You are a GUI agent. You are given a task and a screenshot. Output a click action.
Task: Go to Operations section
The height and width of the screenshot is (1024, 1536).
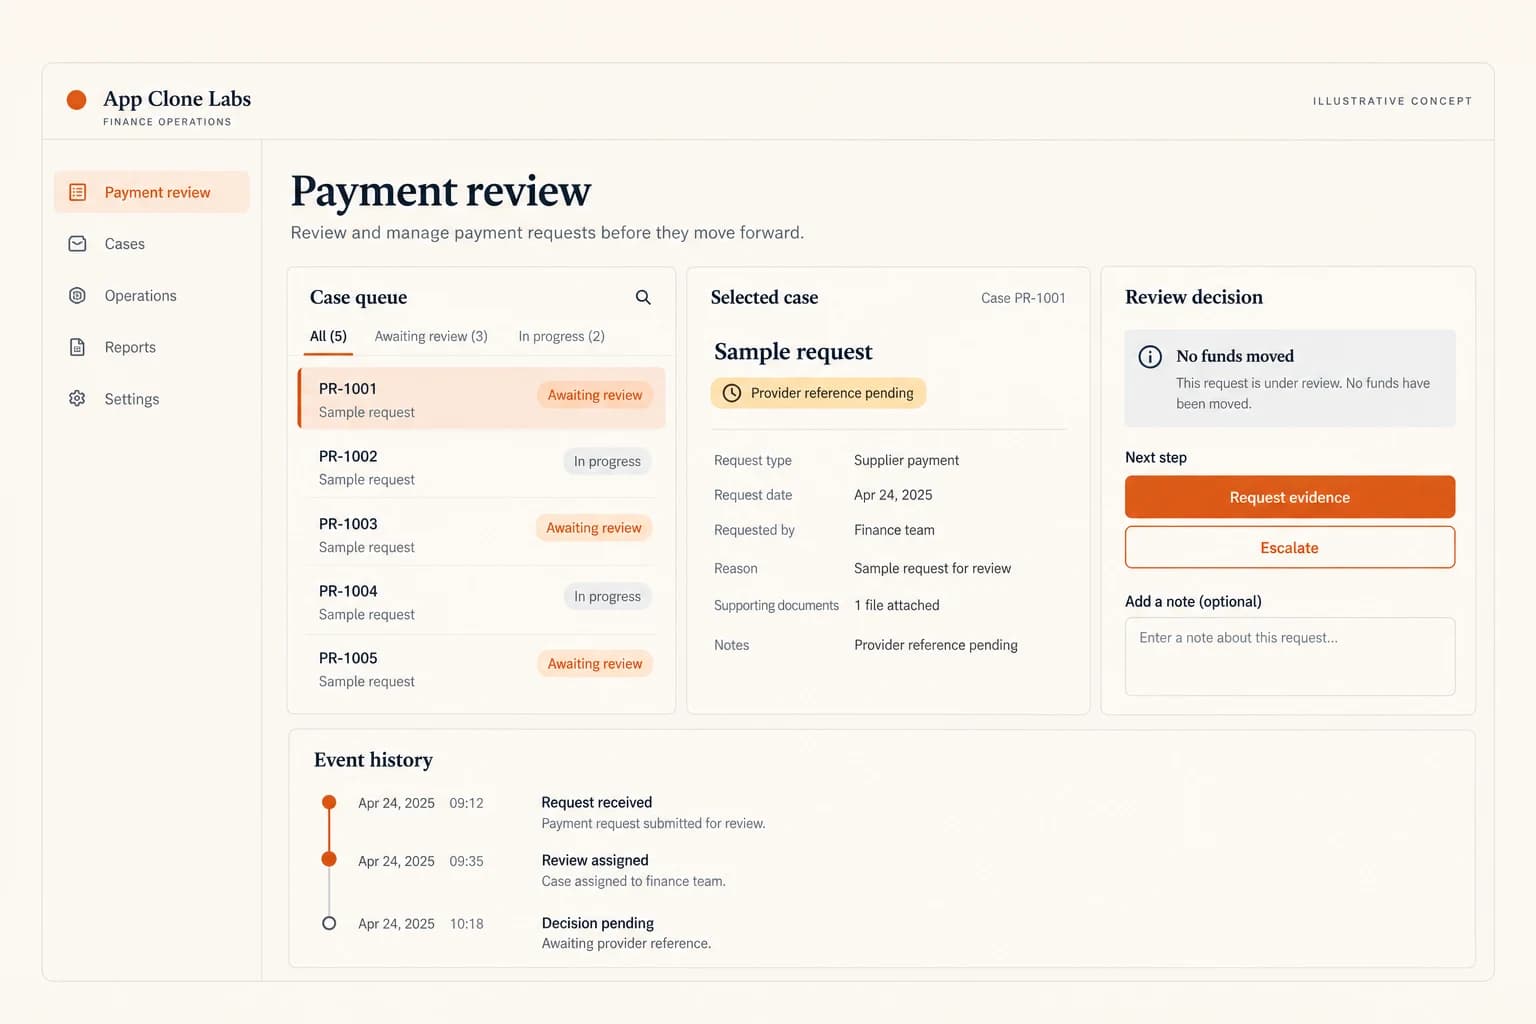pyautogui.click(x=152, y=295)
